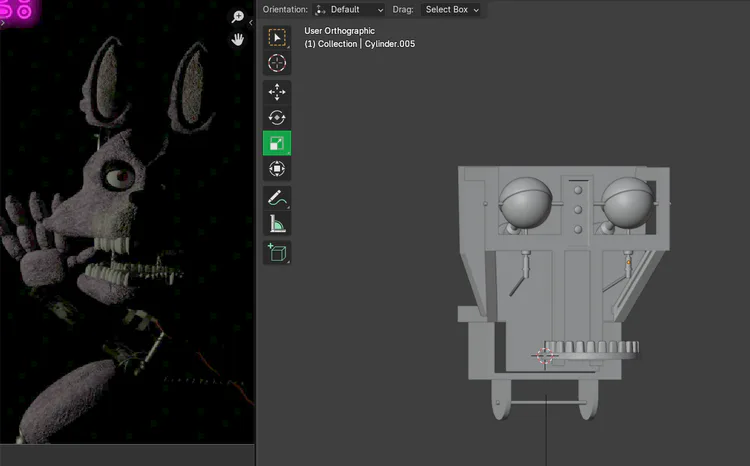Click the zoom magnifier in image viewer
The height and width of the screenshot is (466, 750).
[x=238, y=17]
